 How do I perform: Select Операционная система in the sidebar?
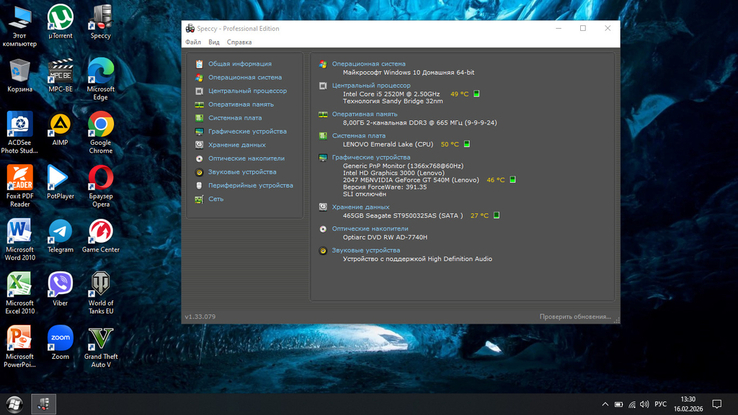click(x=245, y=77)
